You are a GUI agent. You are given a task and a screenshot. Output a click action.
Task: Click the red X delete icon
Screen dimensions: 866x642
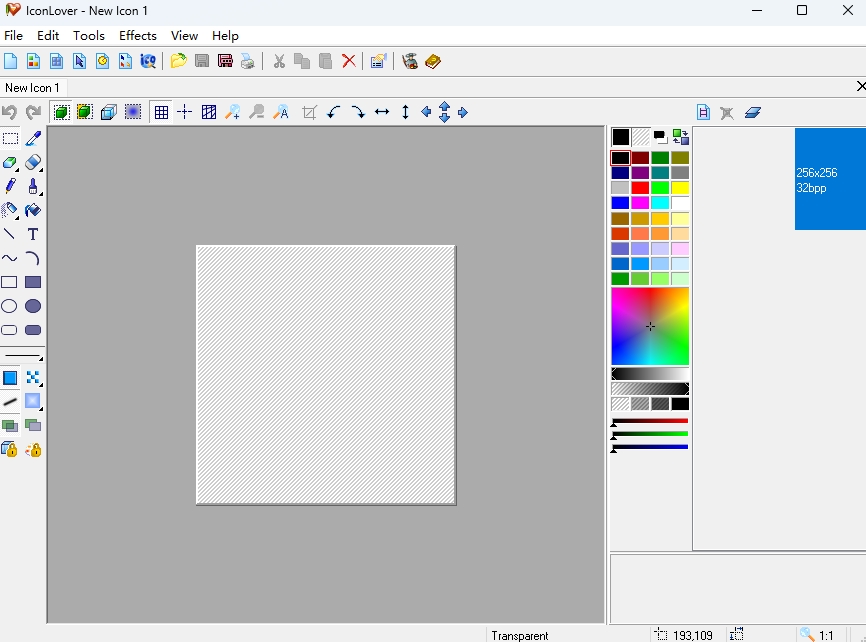348,61
